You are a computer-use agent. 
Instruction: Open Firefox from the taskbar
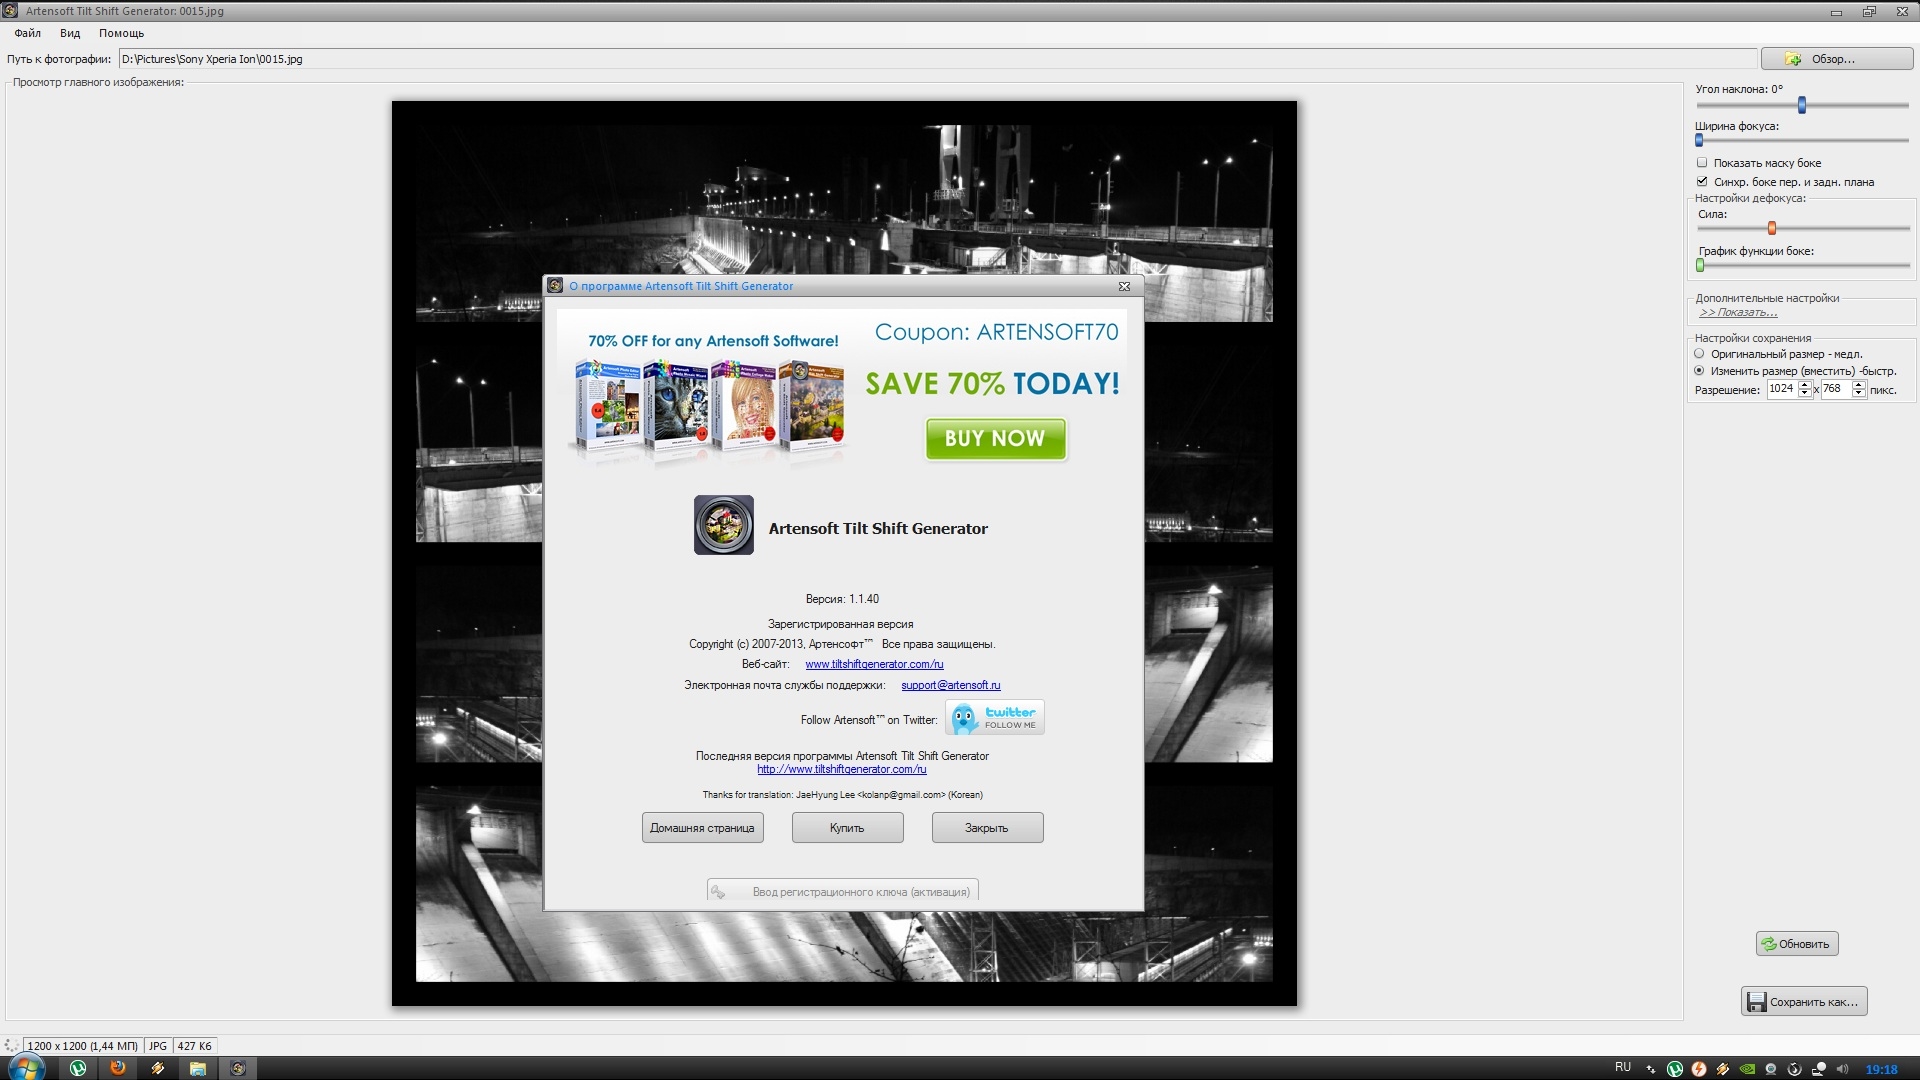118,1068
